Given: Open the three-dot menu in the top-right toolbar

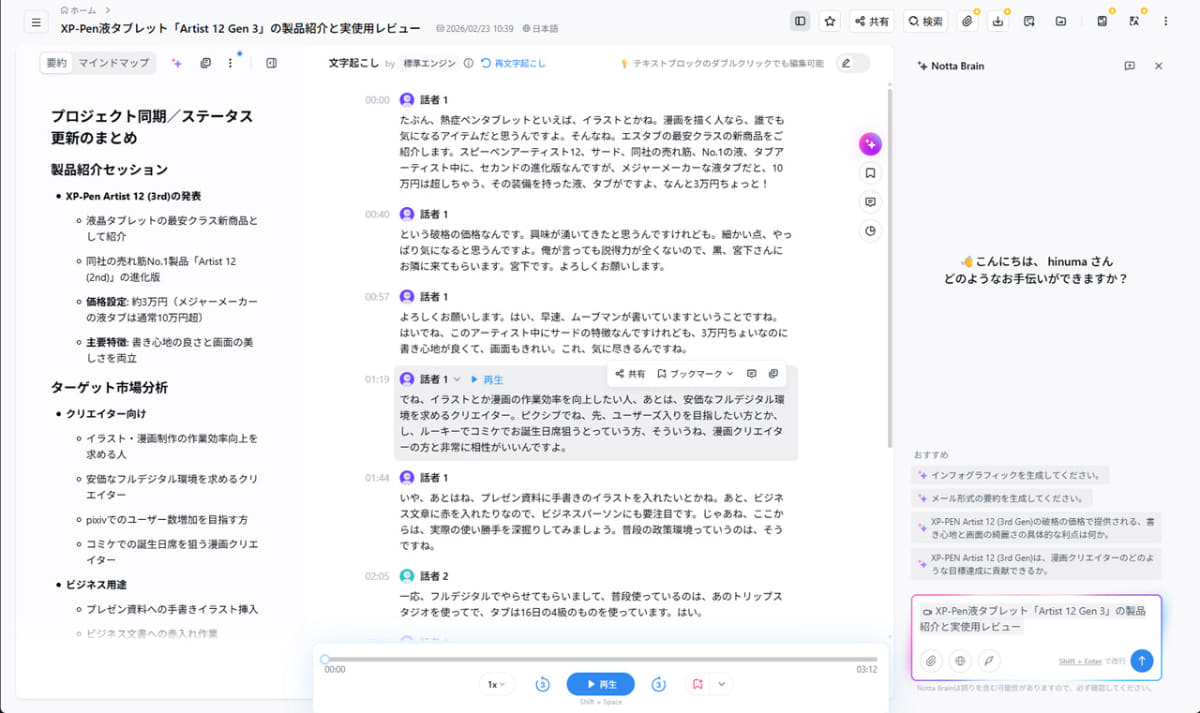Looking at the screenshot, I should point(1164,20).
